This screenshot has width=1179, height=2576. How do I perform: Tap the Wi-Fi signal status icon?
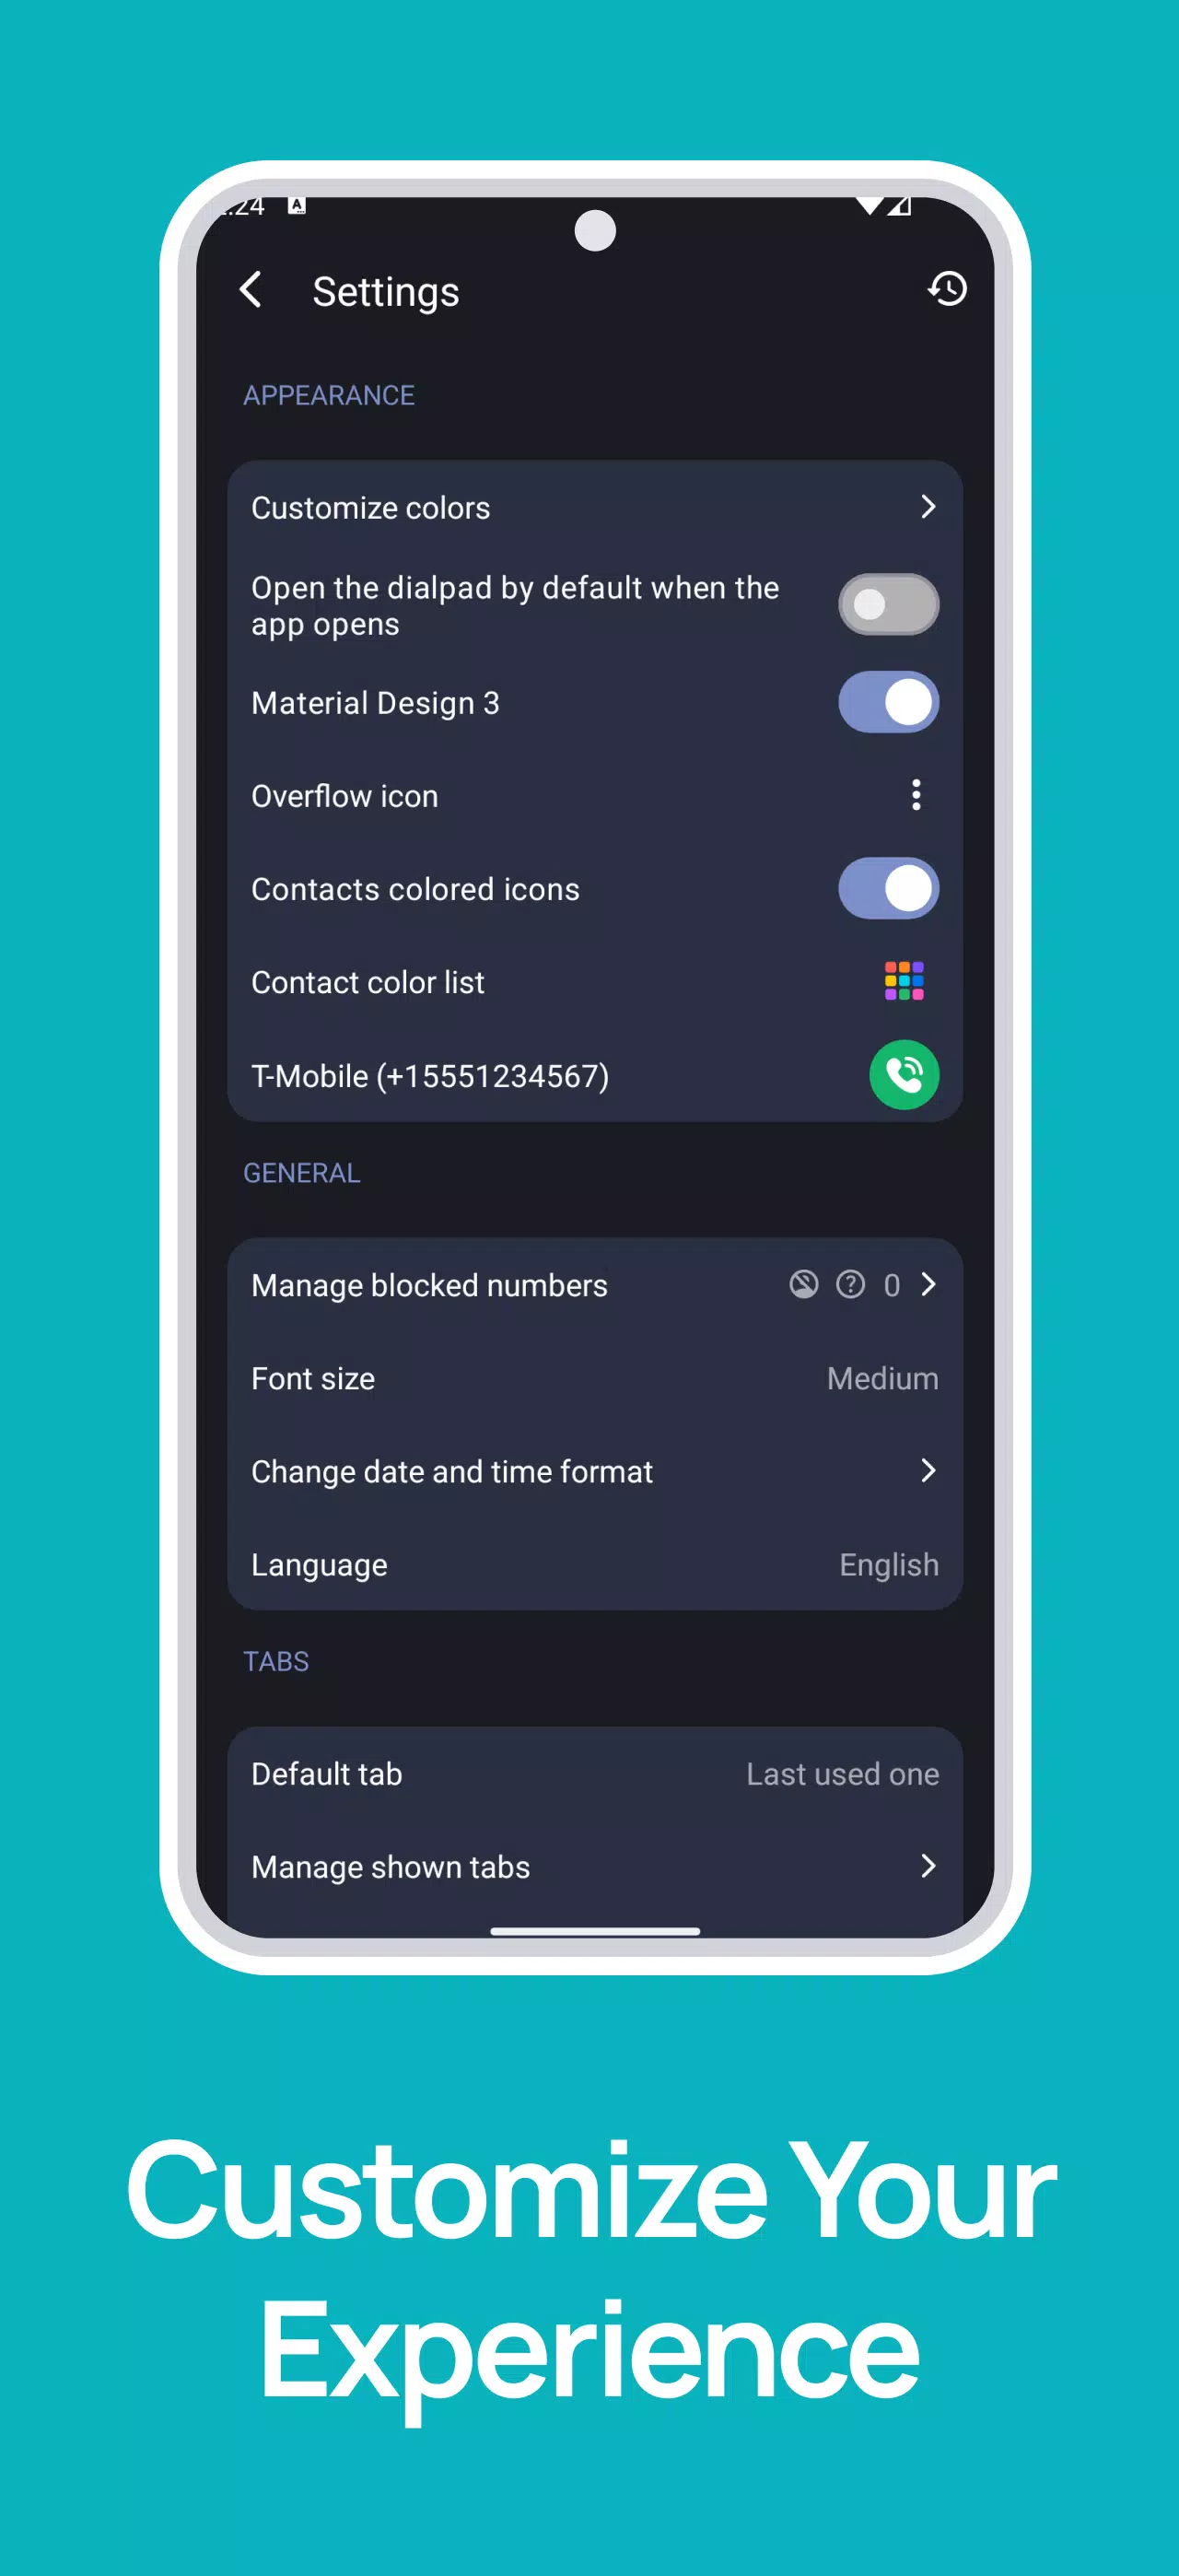[870, 206]
